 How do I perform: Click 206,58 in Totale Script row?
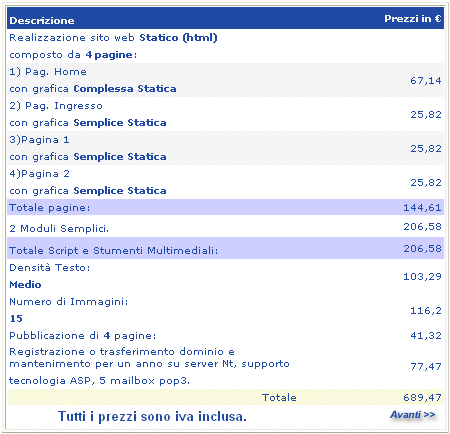422,249
